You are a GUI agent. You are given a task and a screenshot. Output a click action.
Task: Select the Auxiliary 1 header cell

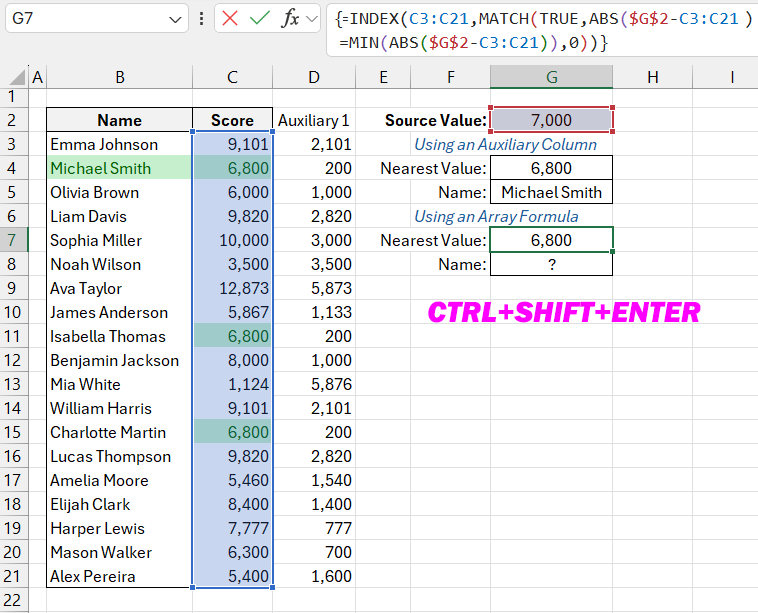coord(314,120)
